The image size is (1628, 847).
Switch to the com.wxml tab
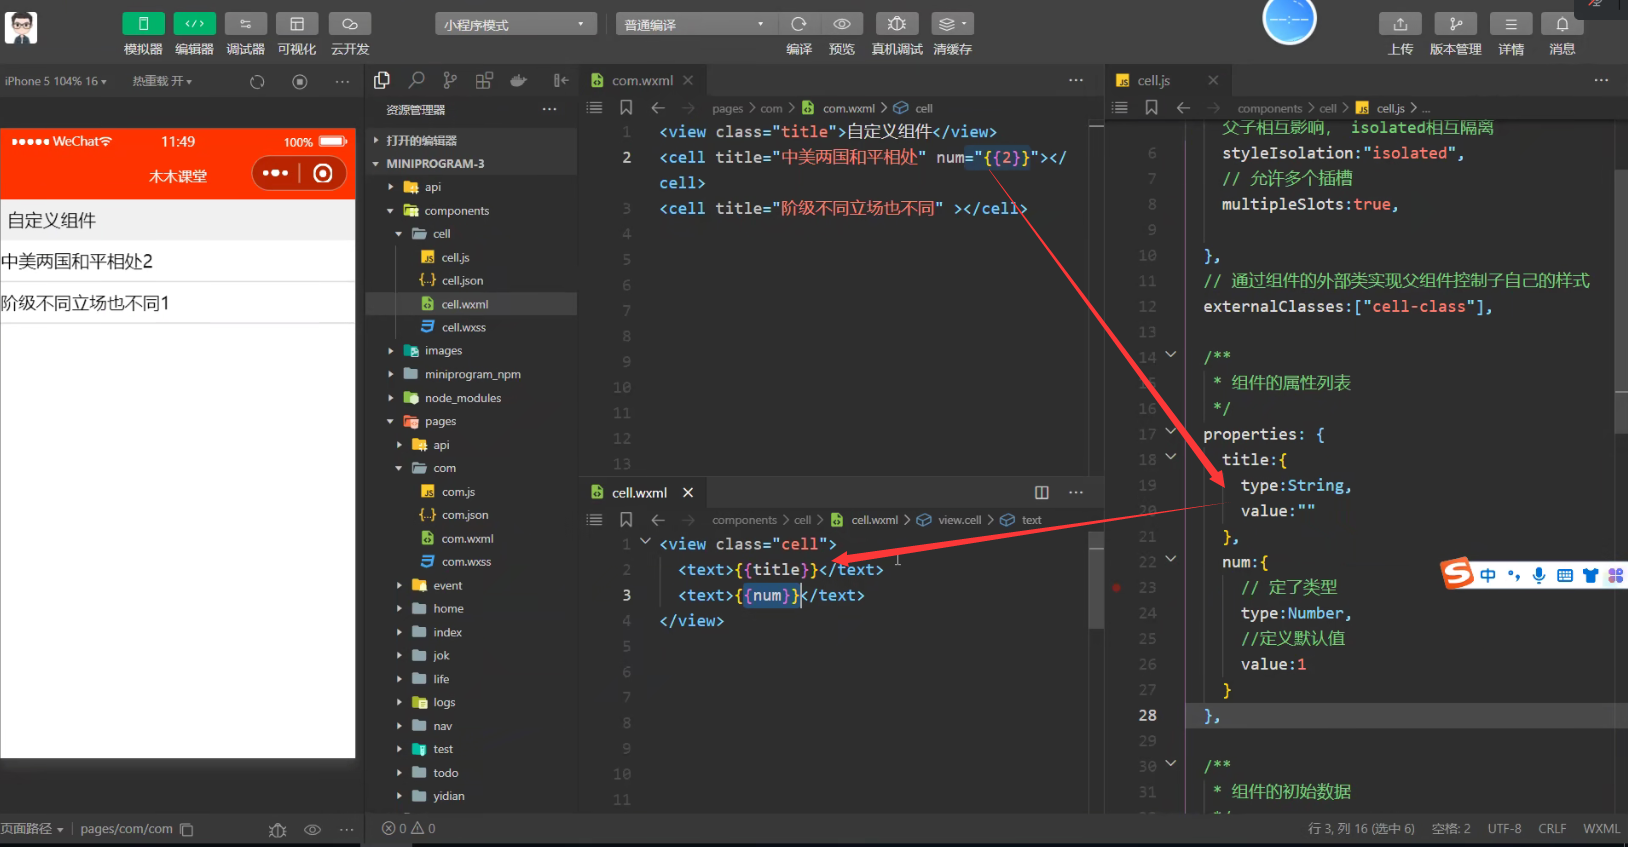(x=641, y=80)
